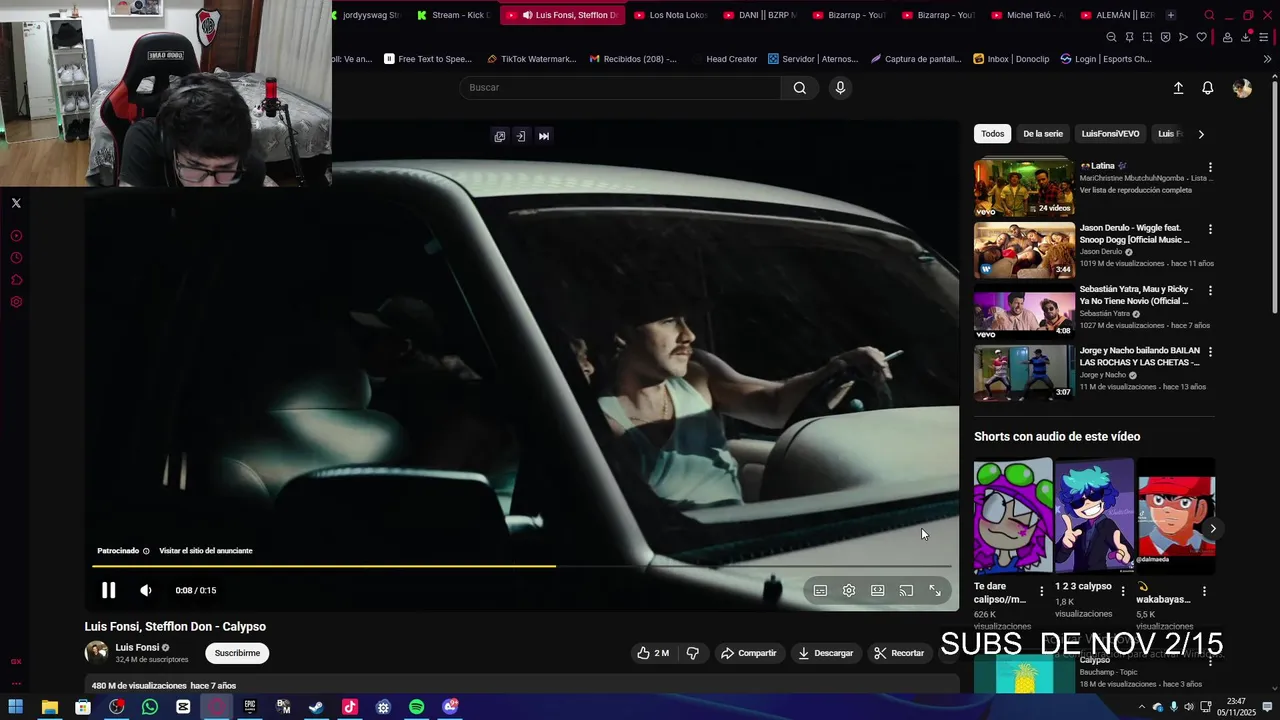Cast video to a device
Screen dimensions: 1280x720
[x=906, y=591]
